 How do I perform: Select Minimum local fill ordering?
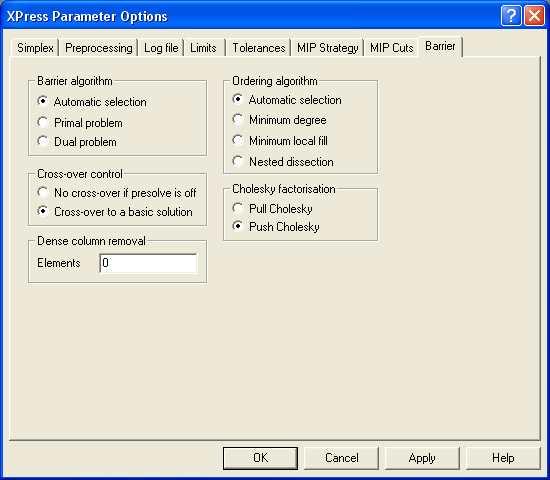pyautogui.click(x=280, y=141)
